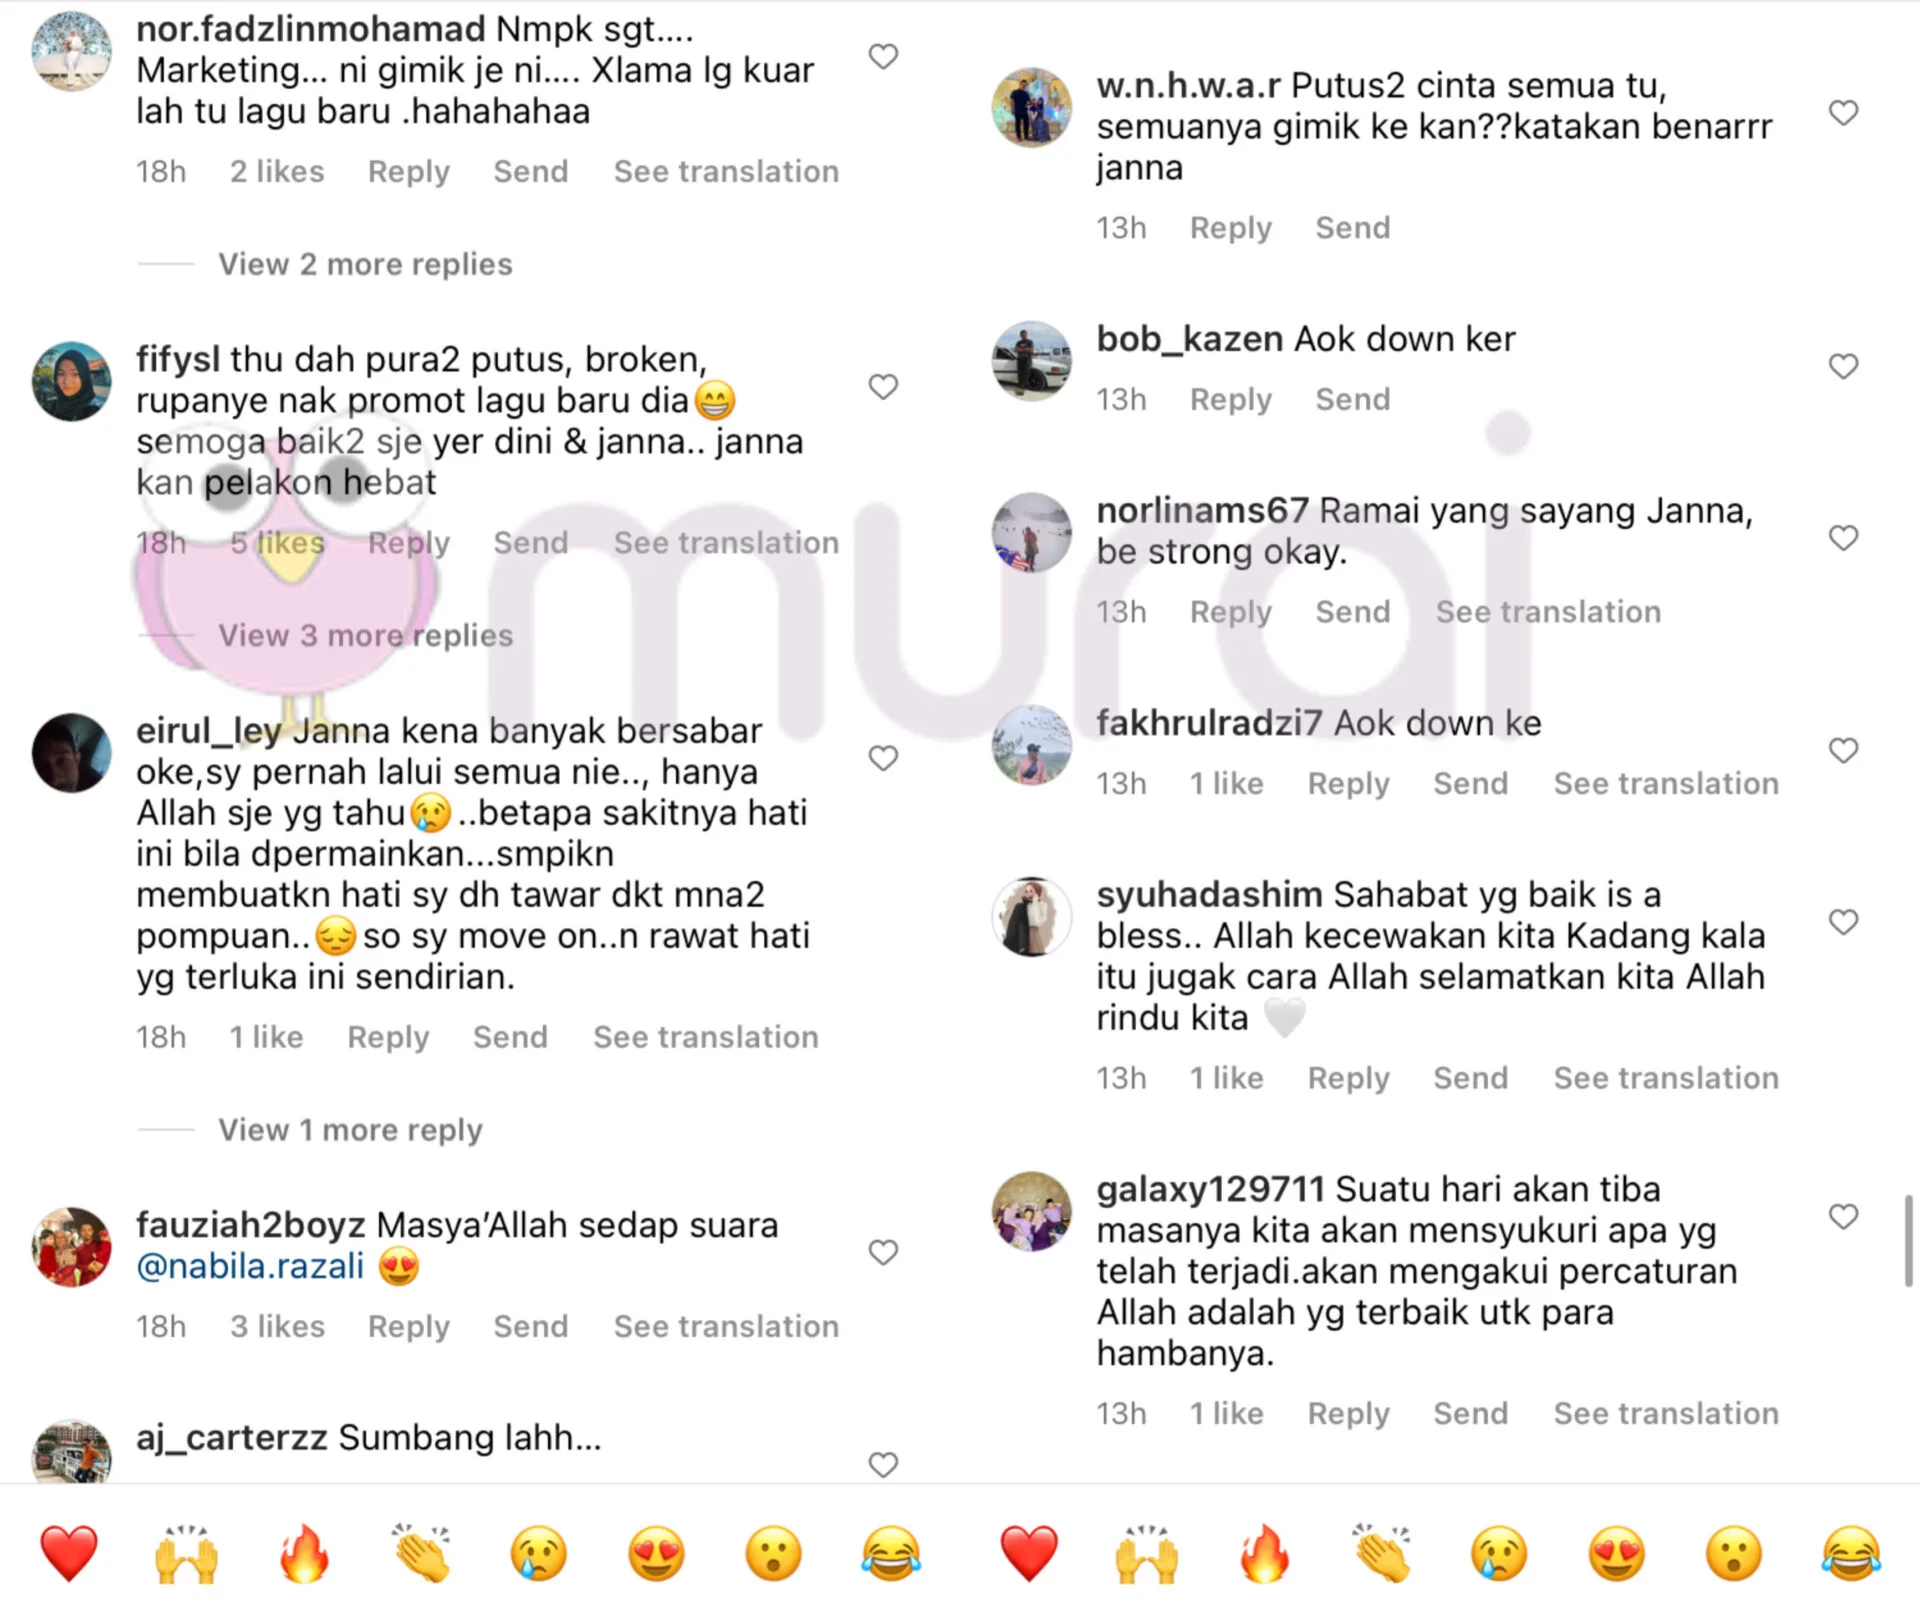
Task: Tap the laughing tears emoji in right reaction bar
Action: [1851, 1554]
